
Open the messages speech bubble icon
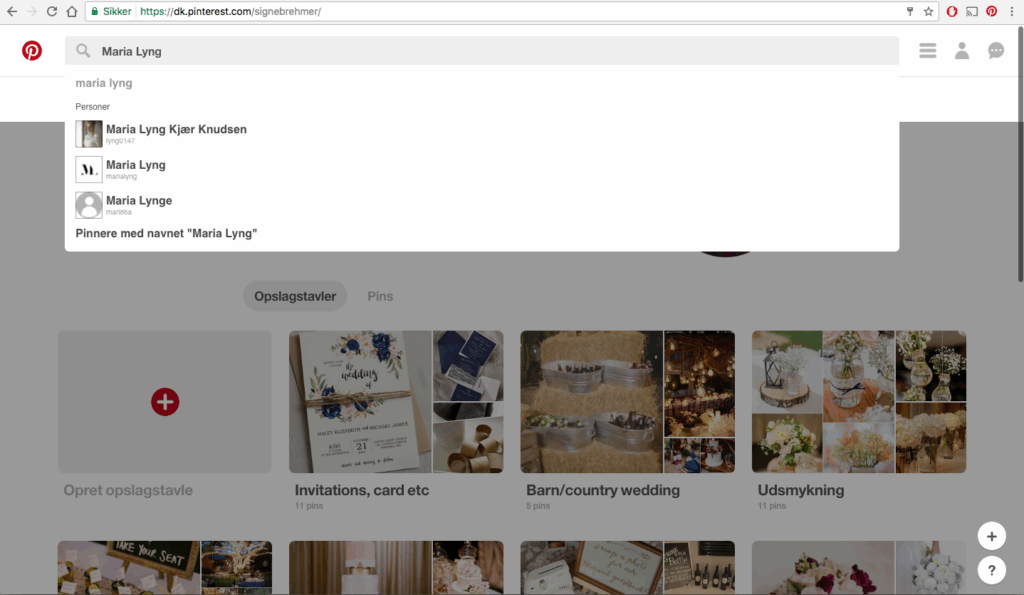coord(995,50)
